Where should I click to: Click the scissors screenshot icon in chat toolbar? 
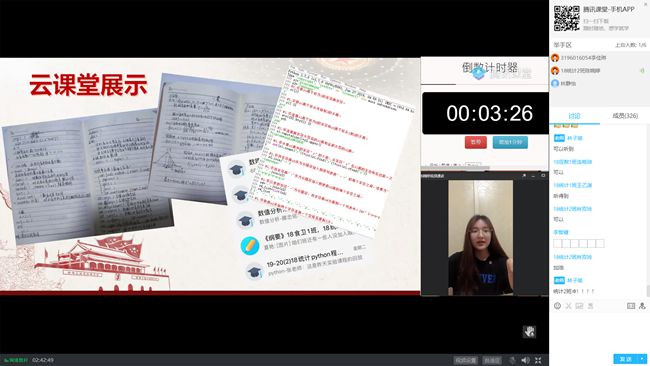point(568,306)
